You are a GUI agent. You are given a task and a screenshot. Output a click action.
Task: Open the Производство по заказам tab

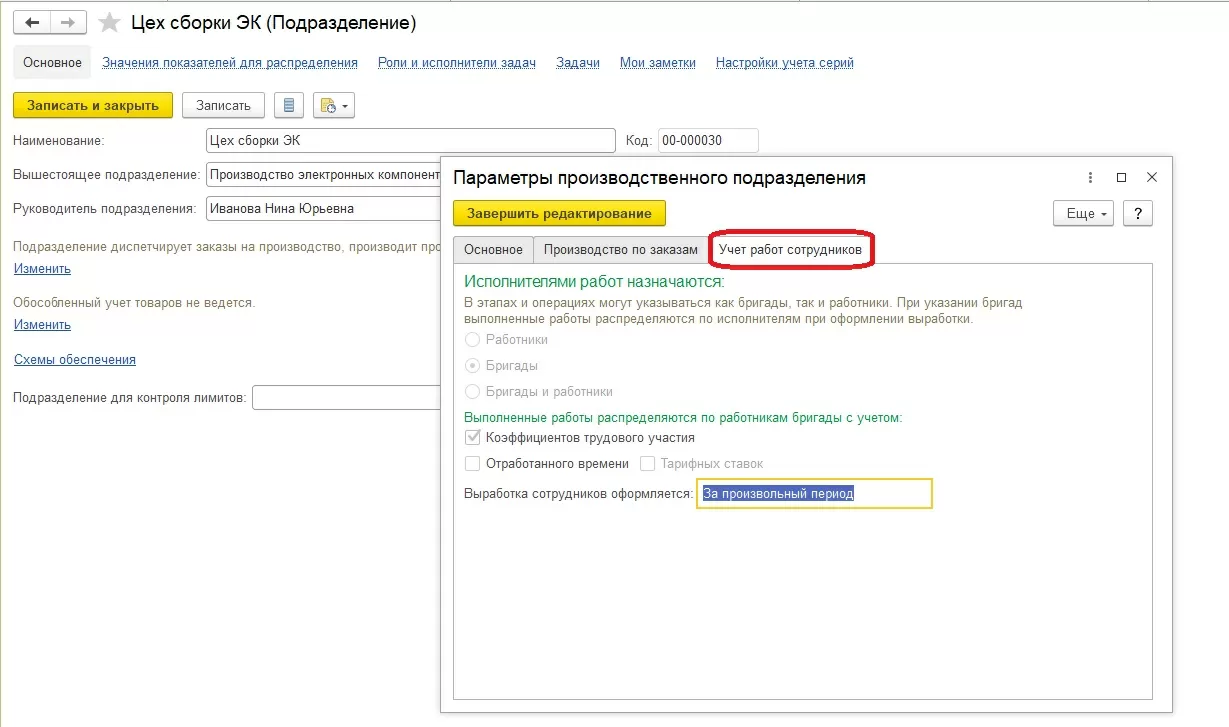[620, 249]
